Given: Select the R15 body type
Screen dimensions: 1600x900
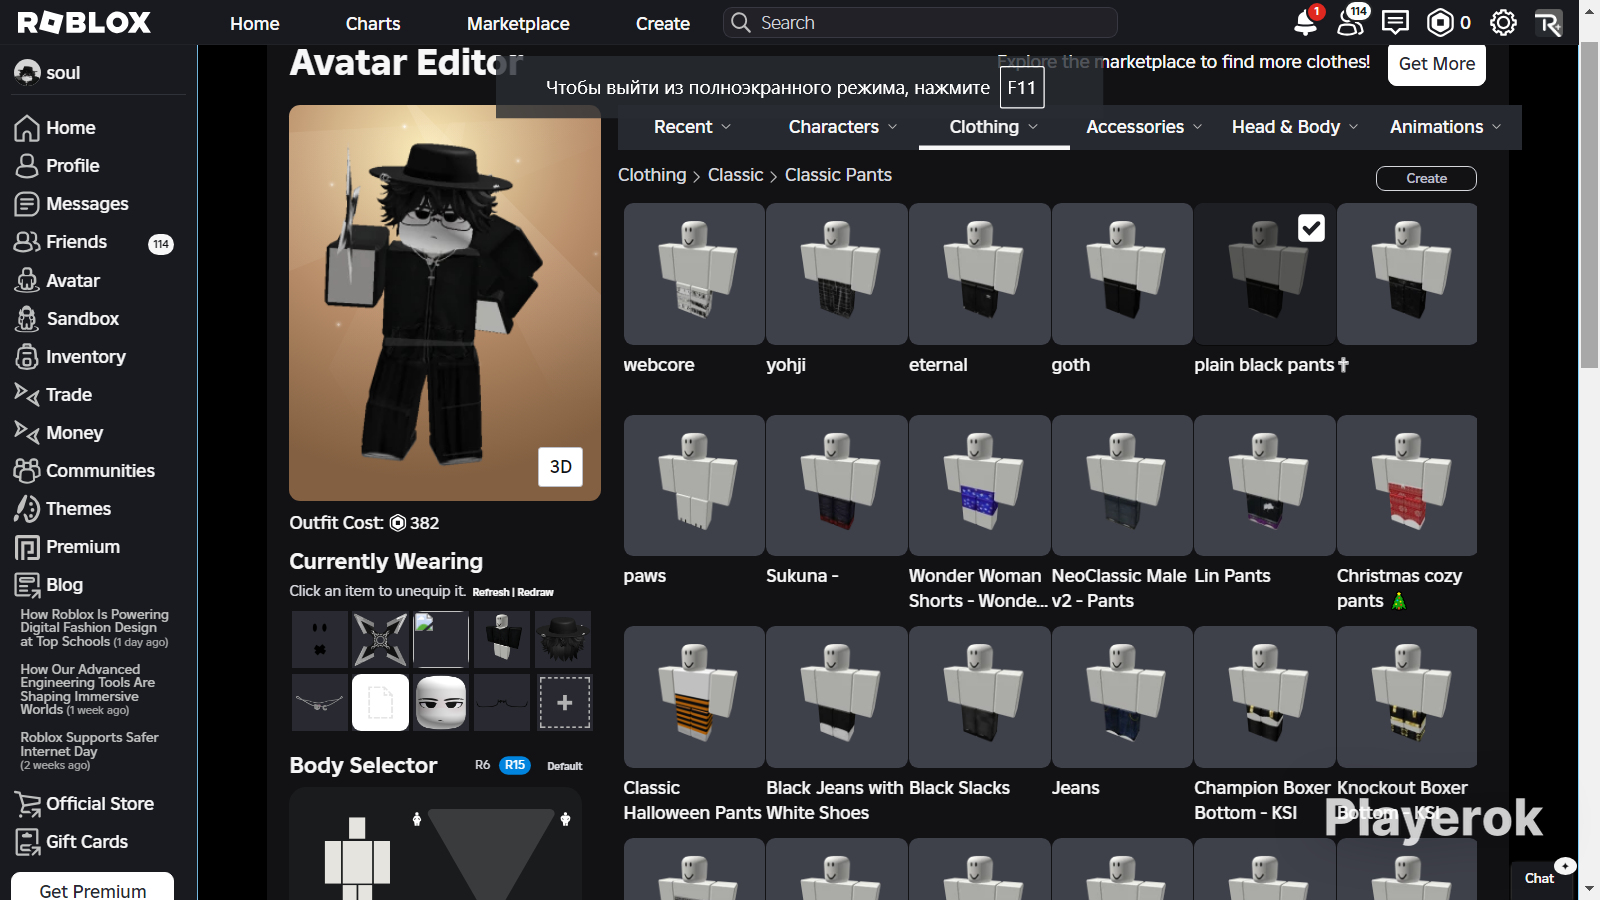Looking at the screenshot, I should [x=515, y=765].
